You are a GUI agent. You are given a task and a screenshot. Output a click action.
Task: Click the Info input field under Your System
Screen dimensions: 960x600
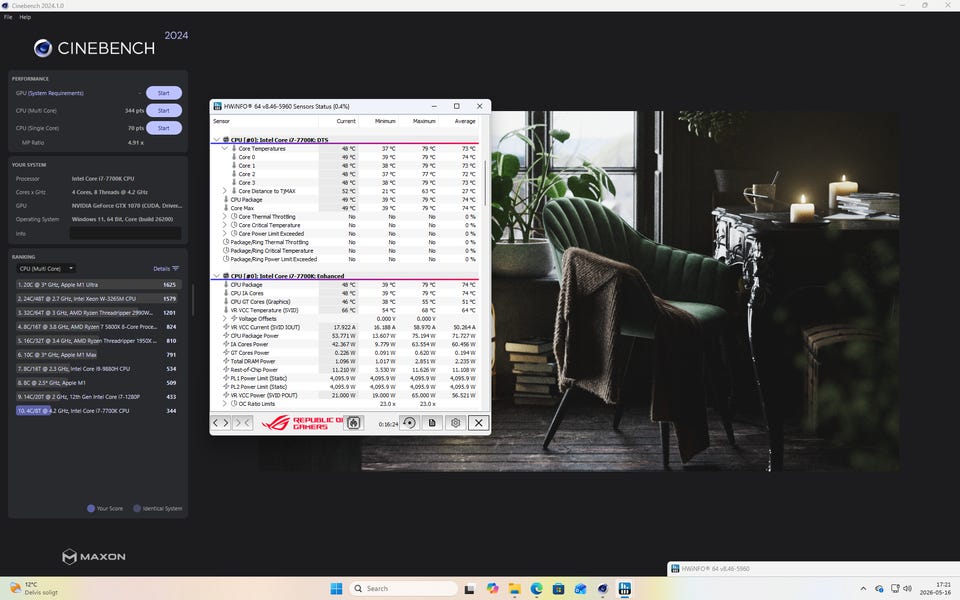[x=126, y=233]
